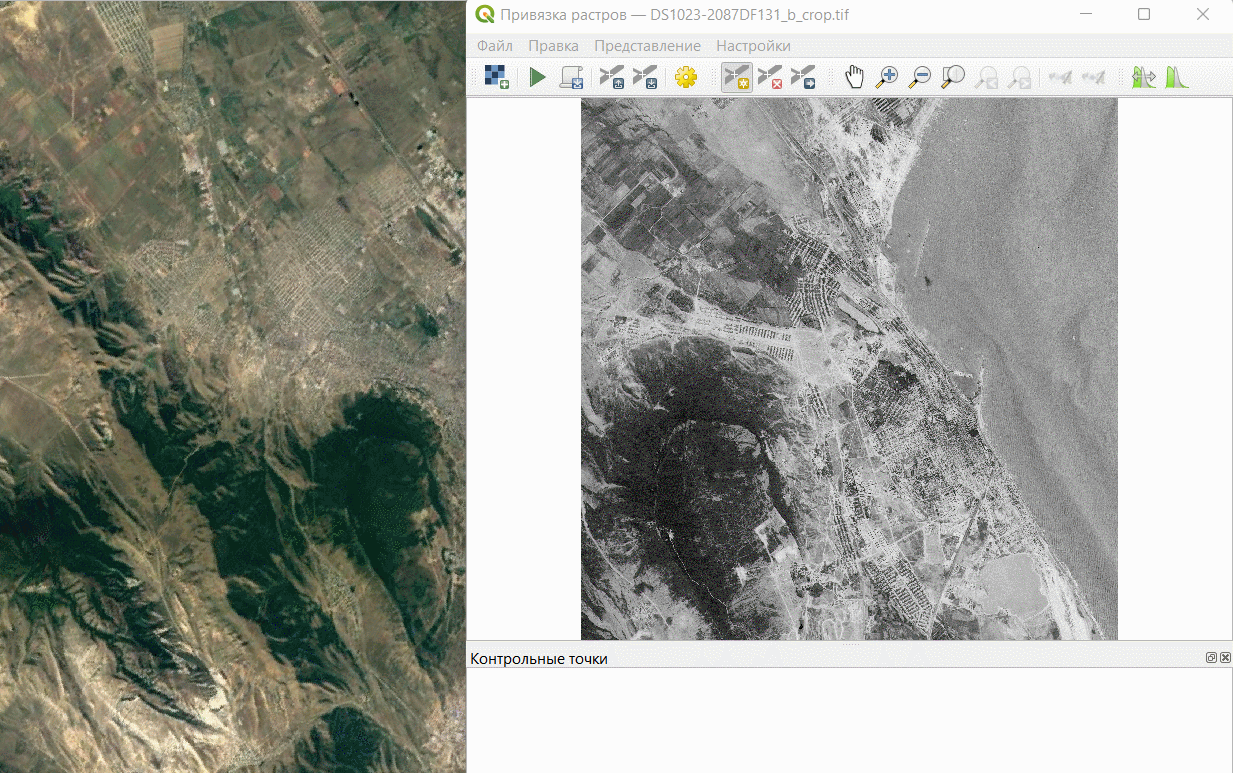
Task: Load GCP points from file
Action: 611,77
